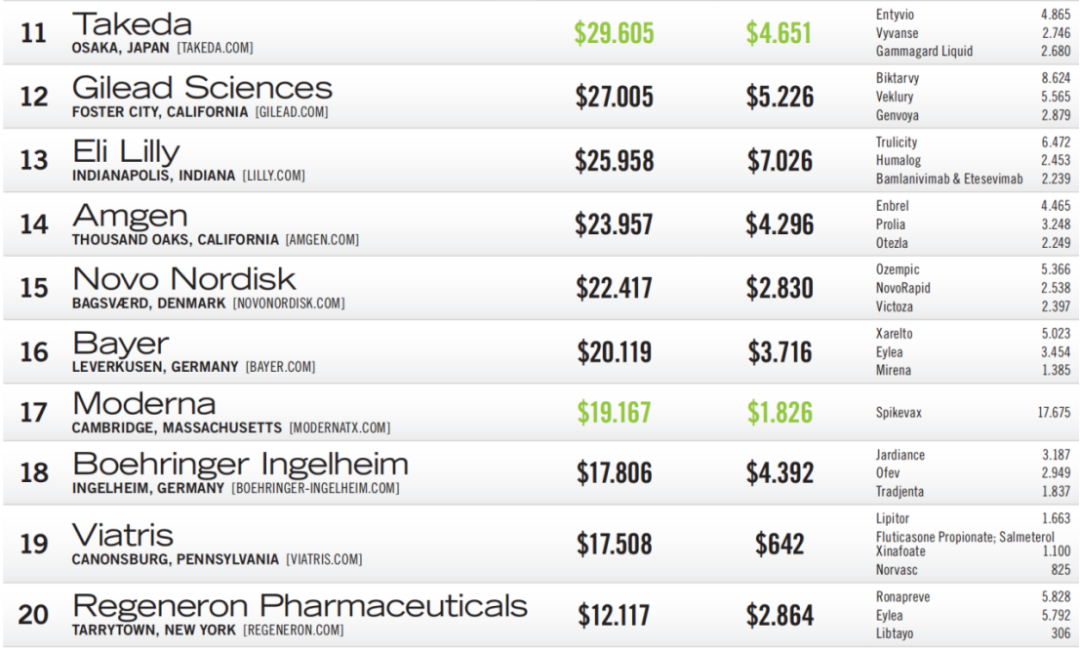1080x650 pixels.
Task: Select the Takeda company name heading
Action: click(132, 24)
